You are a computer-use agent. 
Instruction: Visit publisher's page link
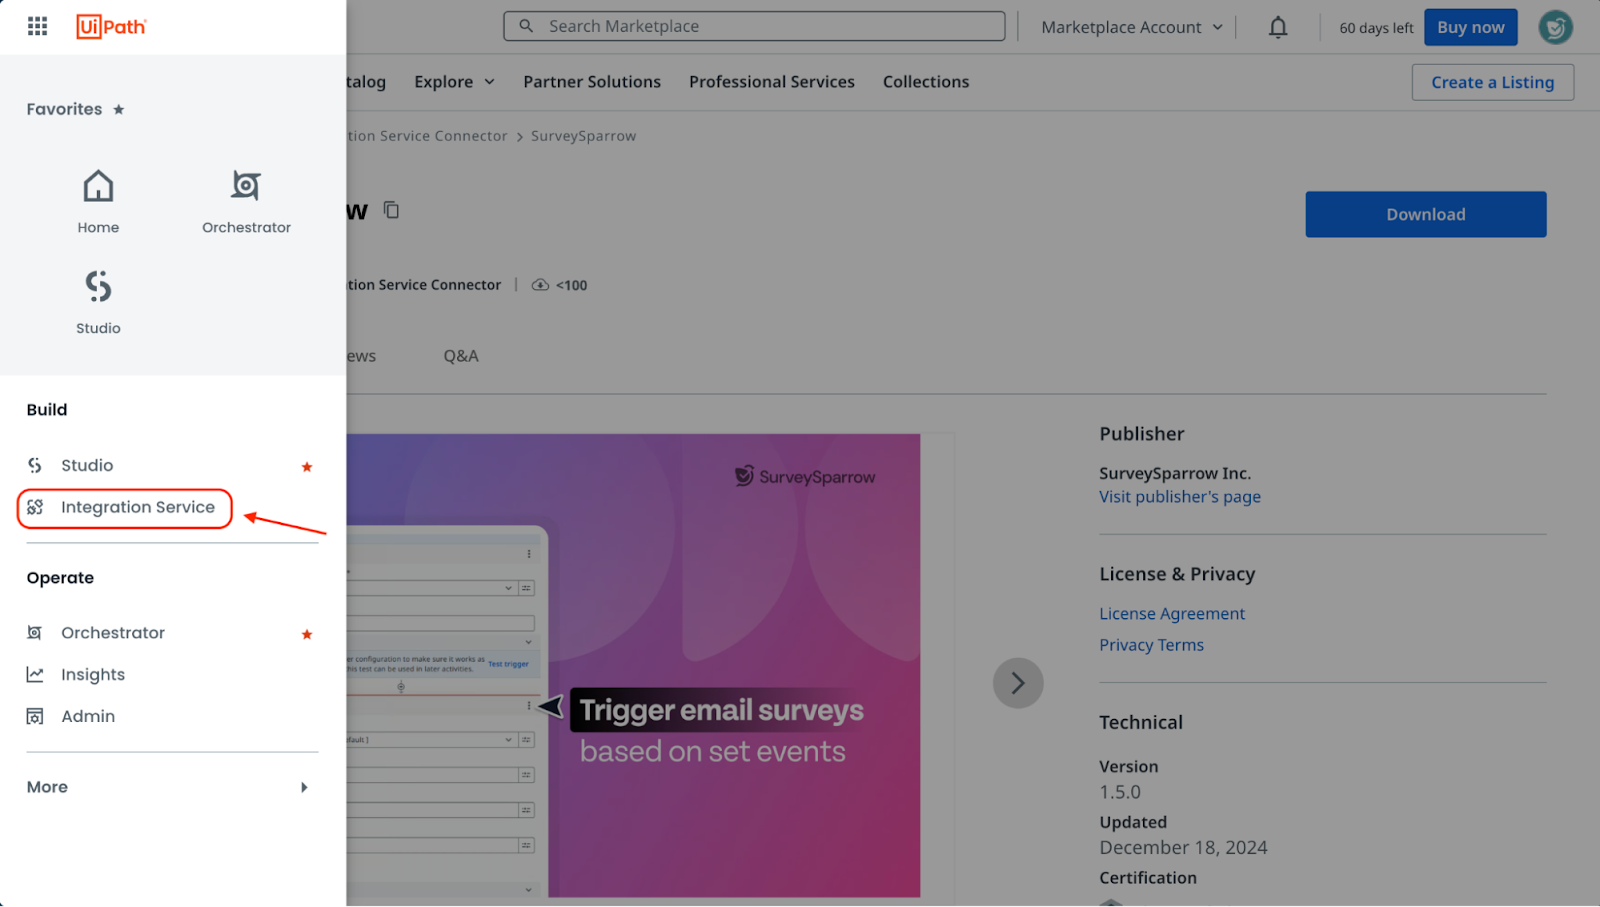coord(1179,497)
